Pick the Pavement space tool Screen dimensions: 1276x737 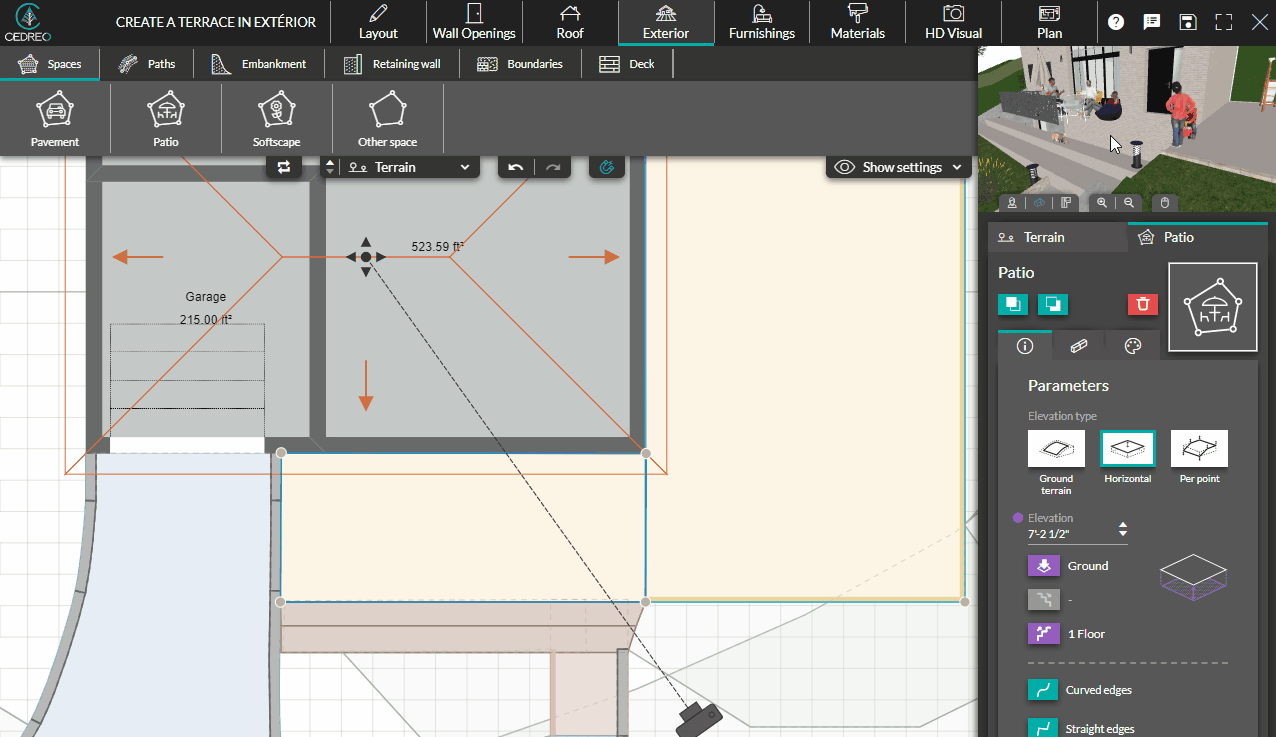click(x=55, y=119)
